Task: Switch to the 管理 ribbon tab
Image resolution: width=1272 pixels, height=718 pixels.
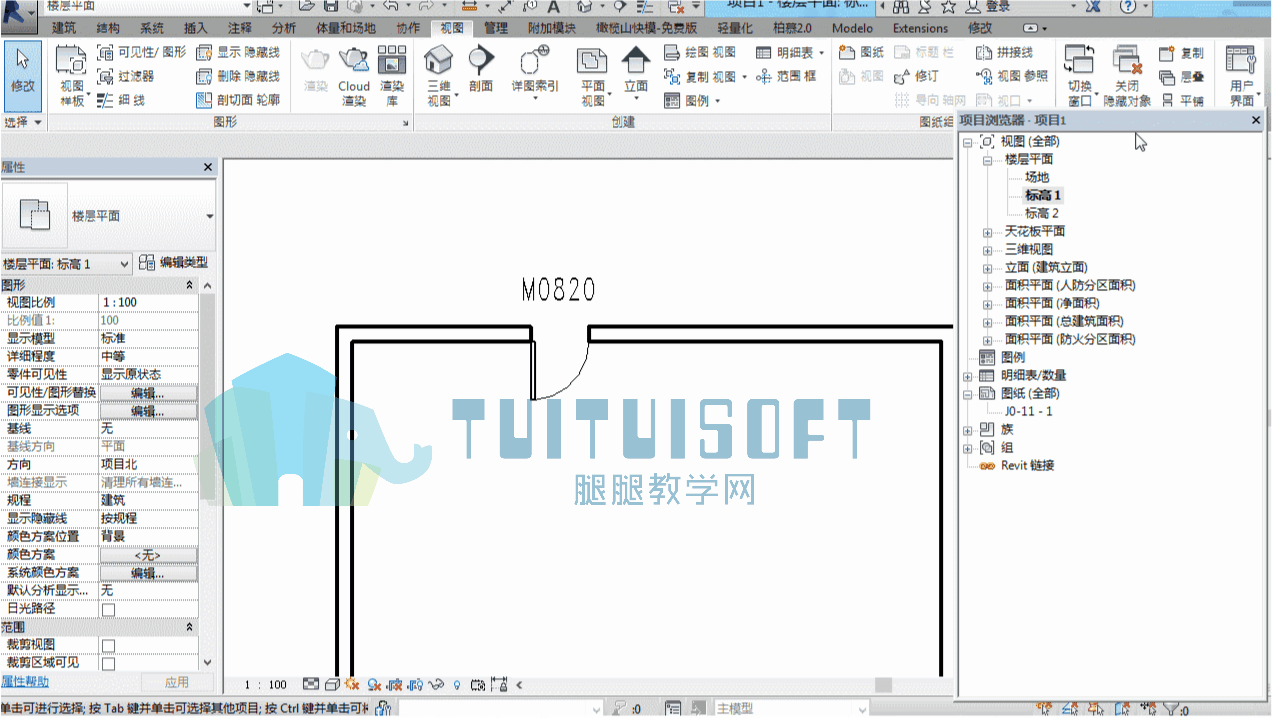Action: [495, 28]
